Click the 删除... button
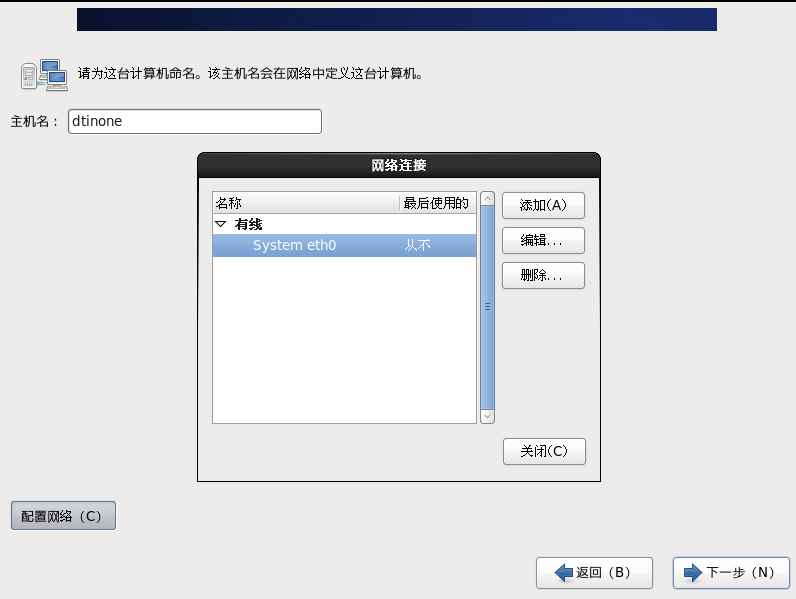 pyautogui.click(x=543, y=275)
